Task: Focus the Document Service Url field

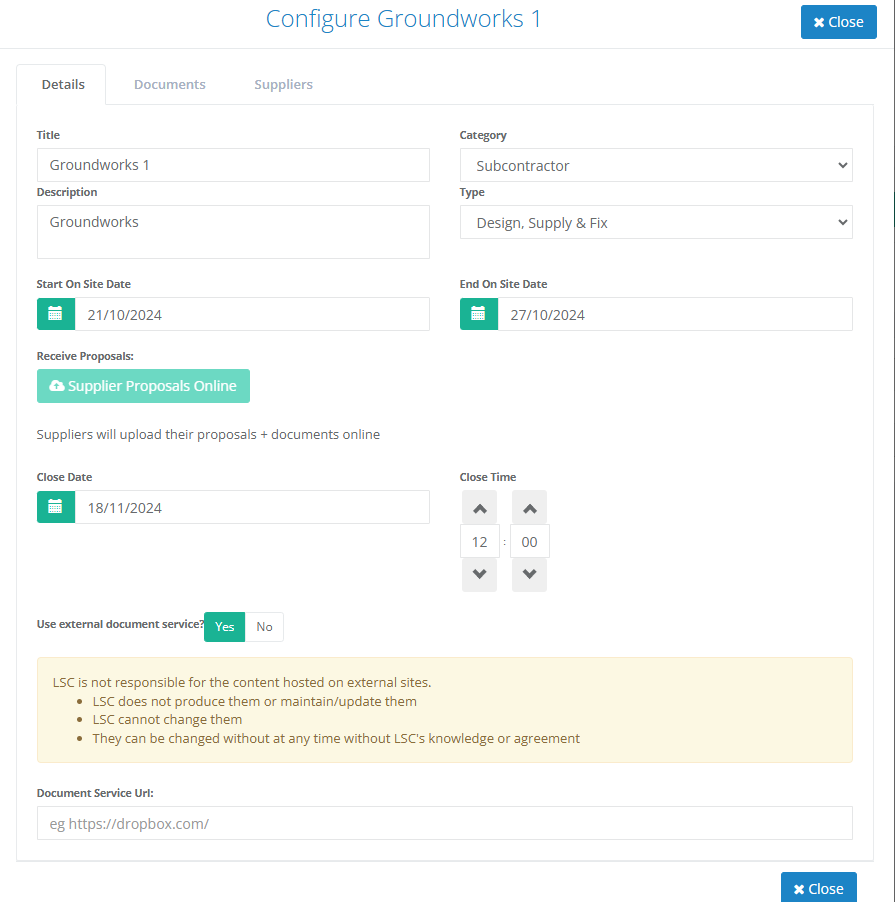Action: pyautogui.click(x=445, y=823)
